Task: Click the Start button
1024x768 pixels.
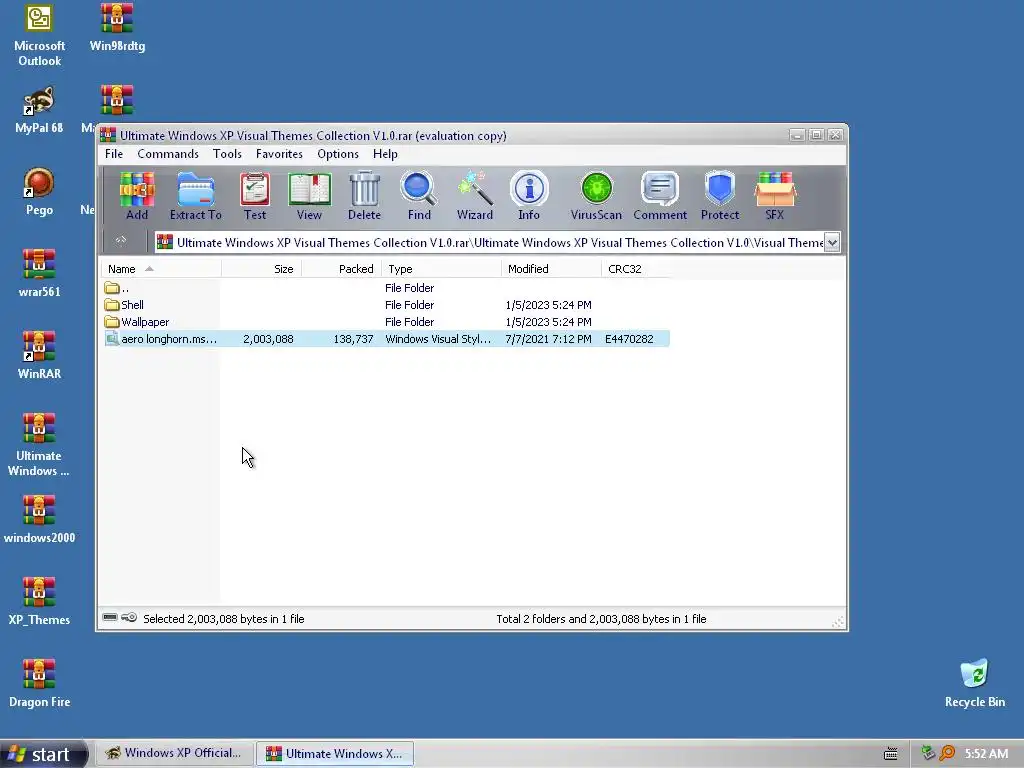Action: (x=43, y=754)
